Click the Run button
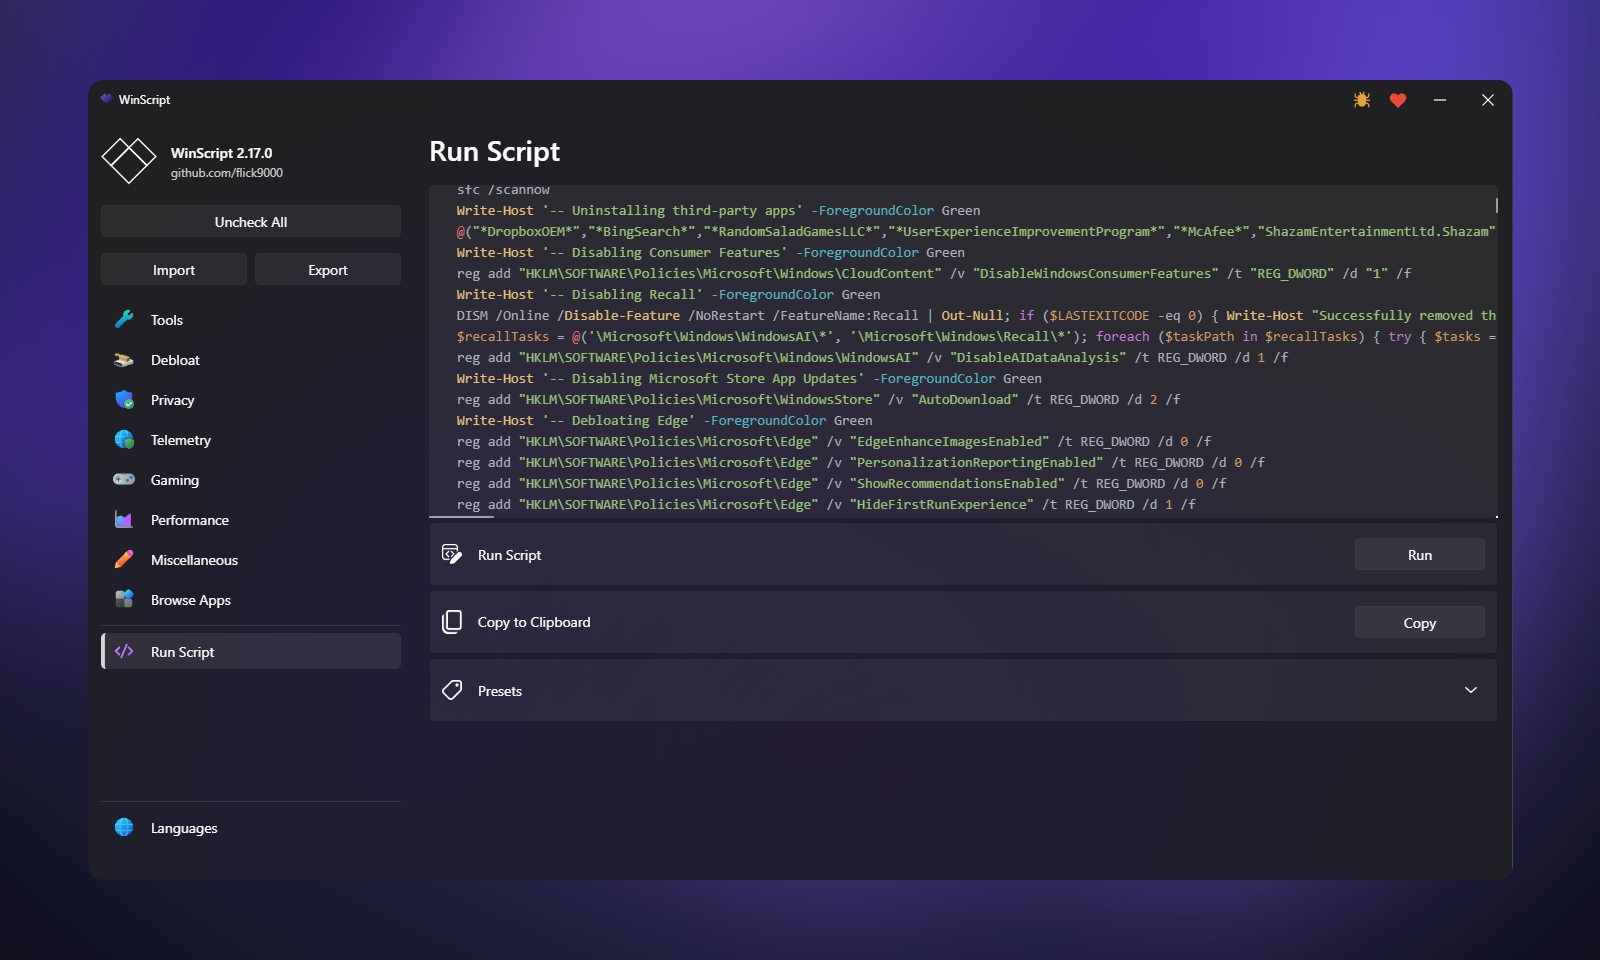 pyautogui.click(x=1420, y=554)
